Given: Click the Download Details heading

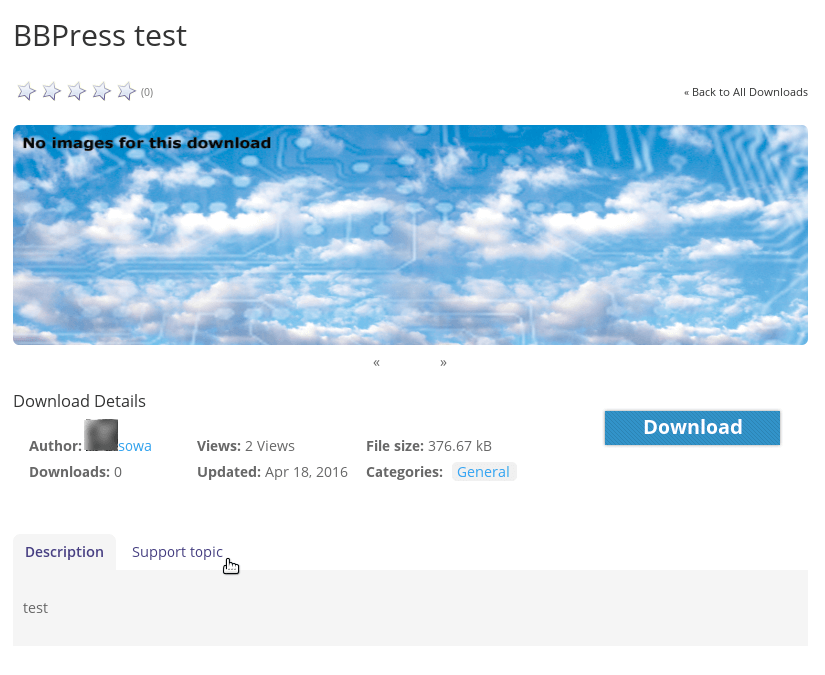Looking at the screenshot, I should pyautogui.click(x=79, y=401).
